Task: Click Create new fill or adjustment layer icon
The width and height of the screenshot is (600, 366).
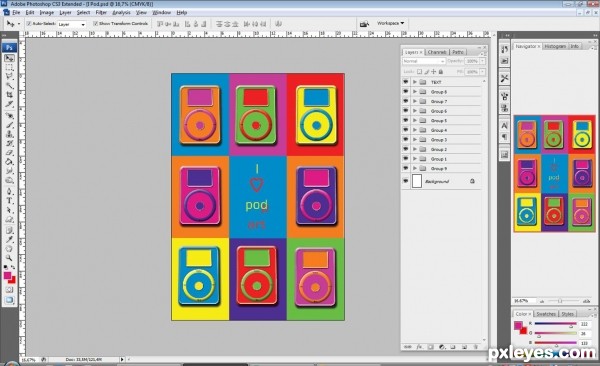Action: pyautogui.click(x=442, y=347)
